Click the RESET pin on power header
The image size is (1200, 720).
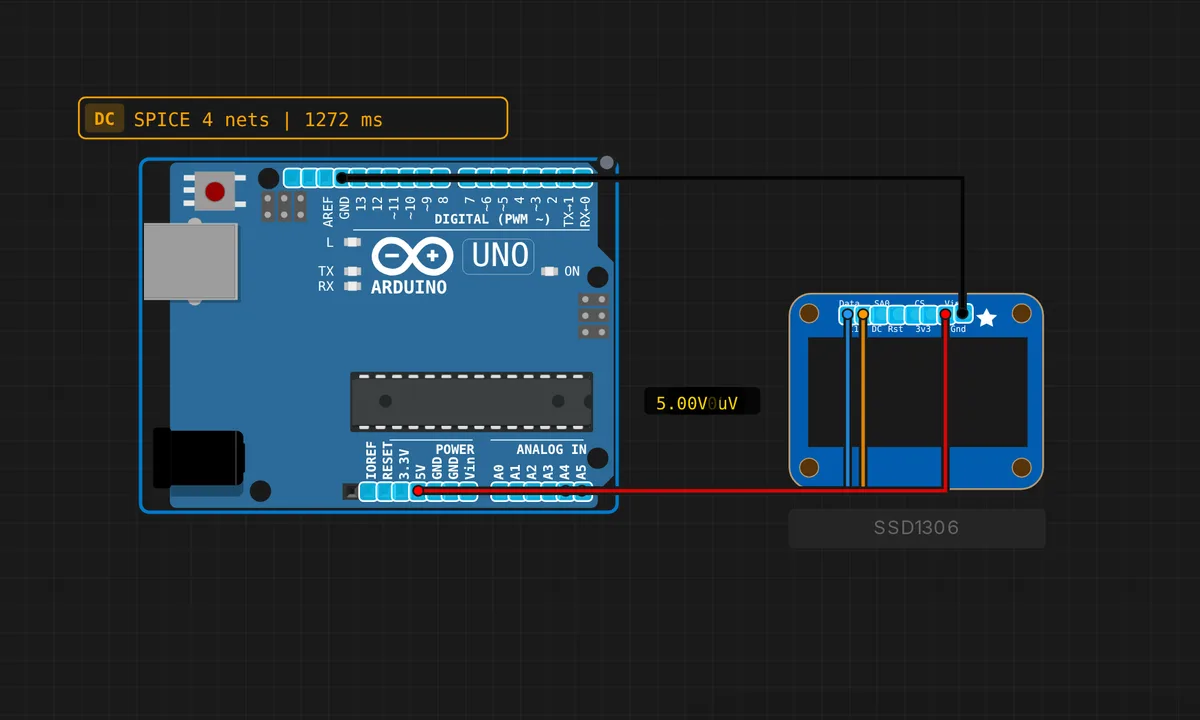click(385, 491)
